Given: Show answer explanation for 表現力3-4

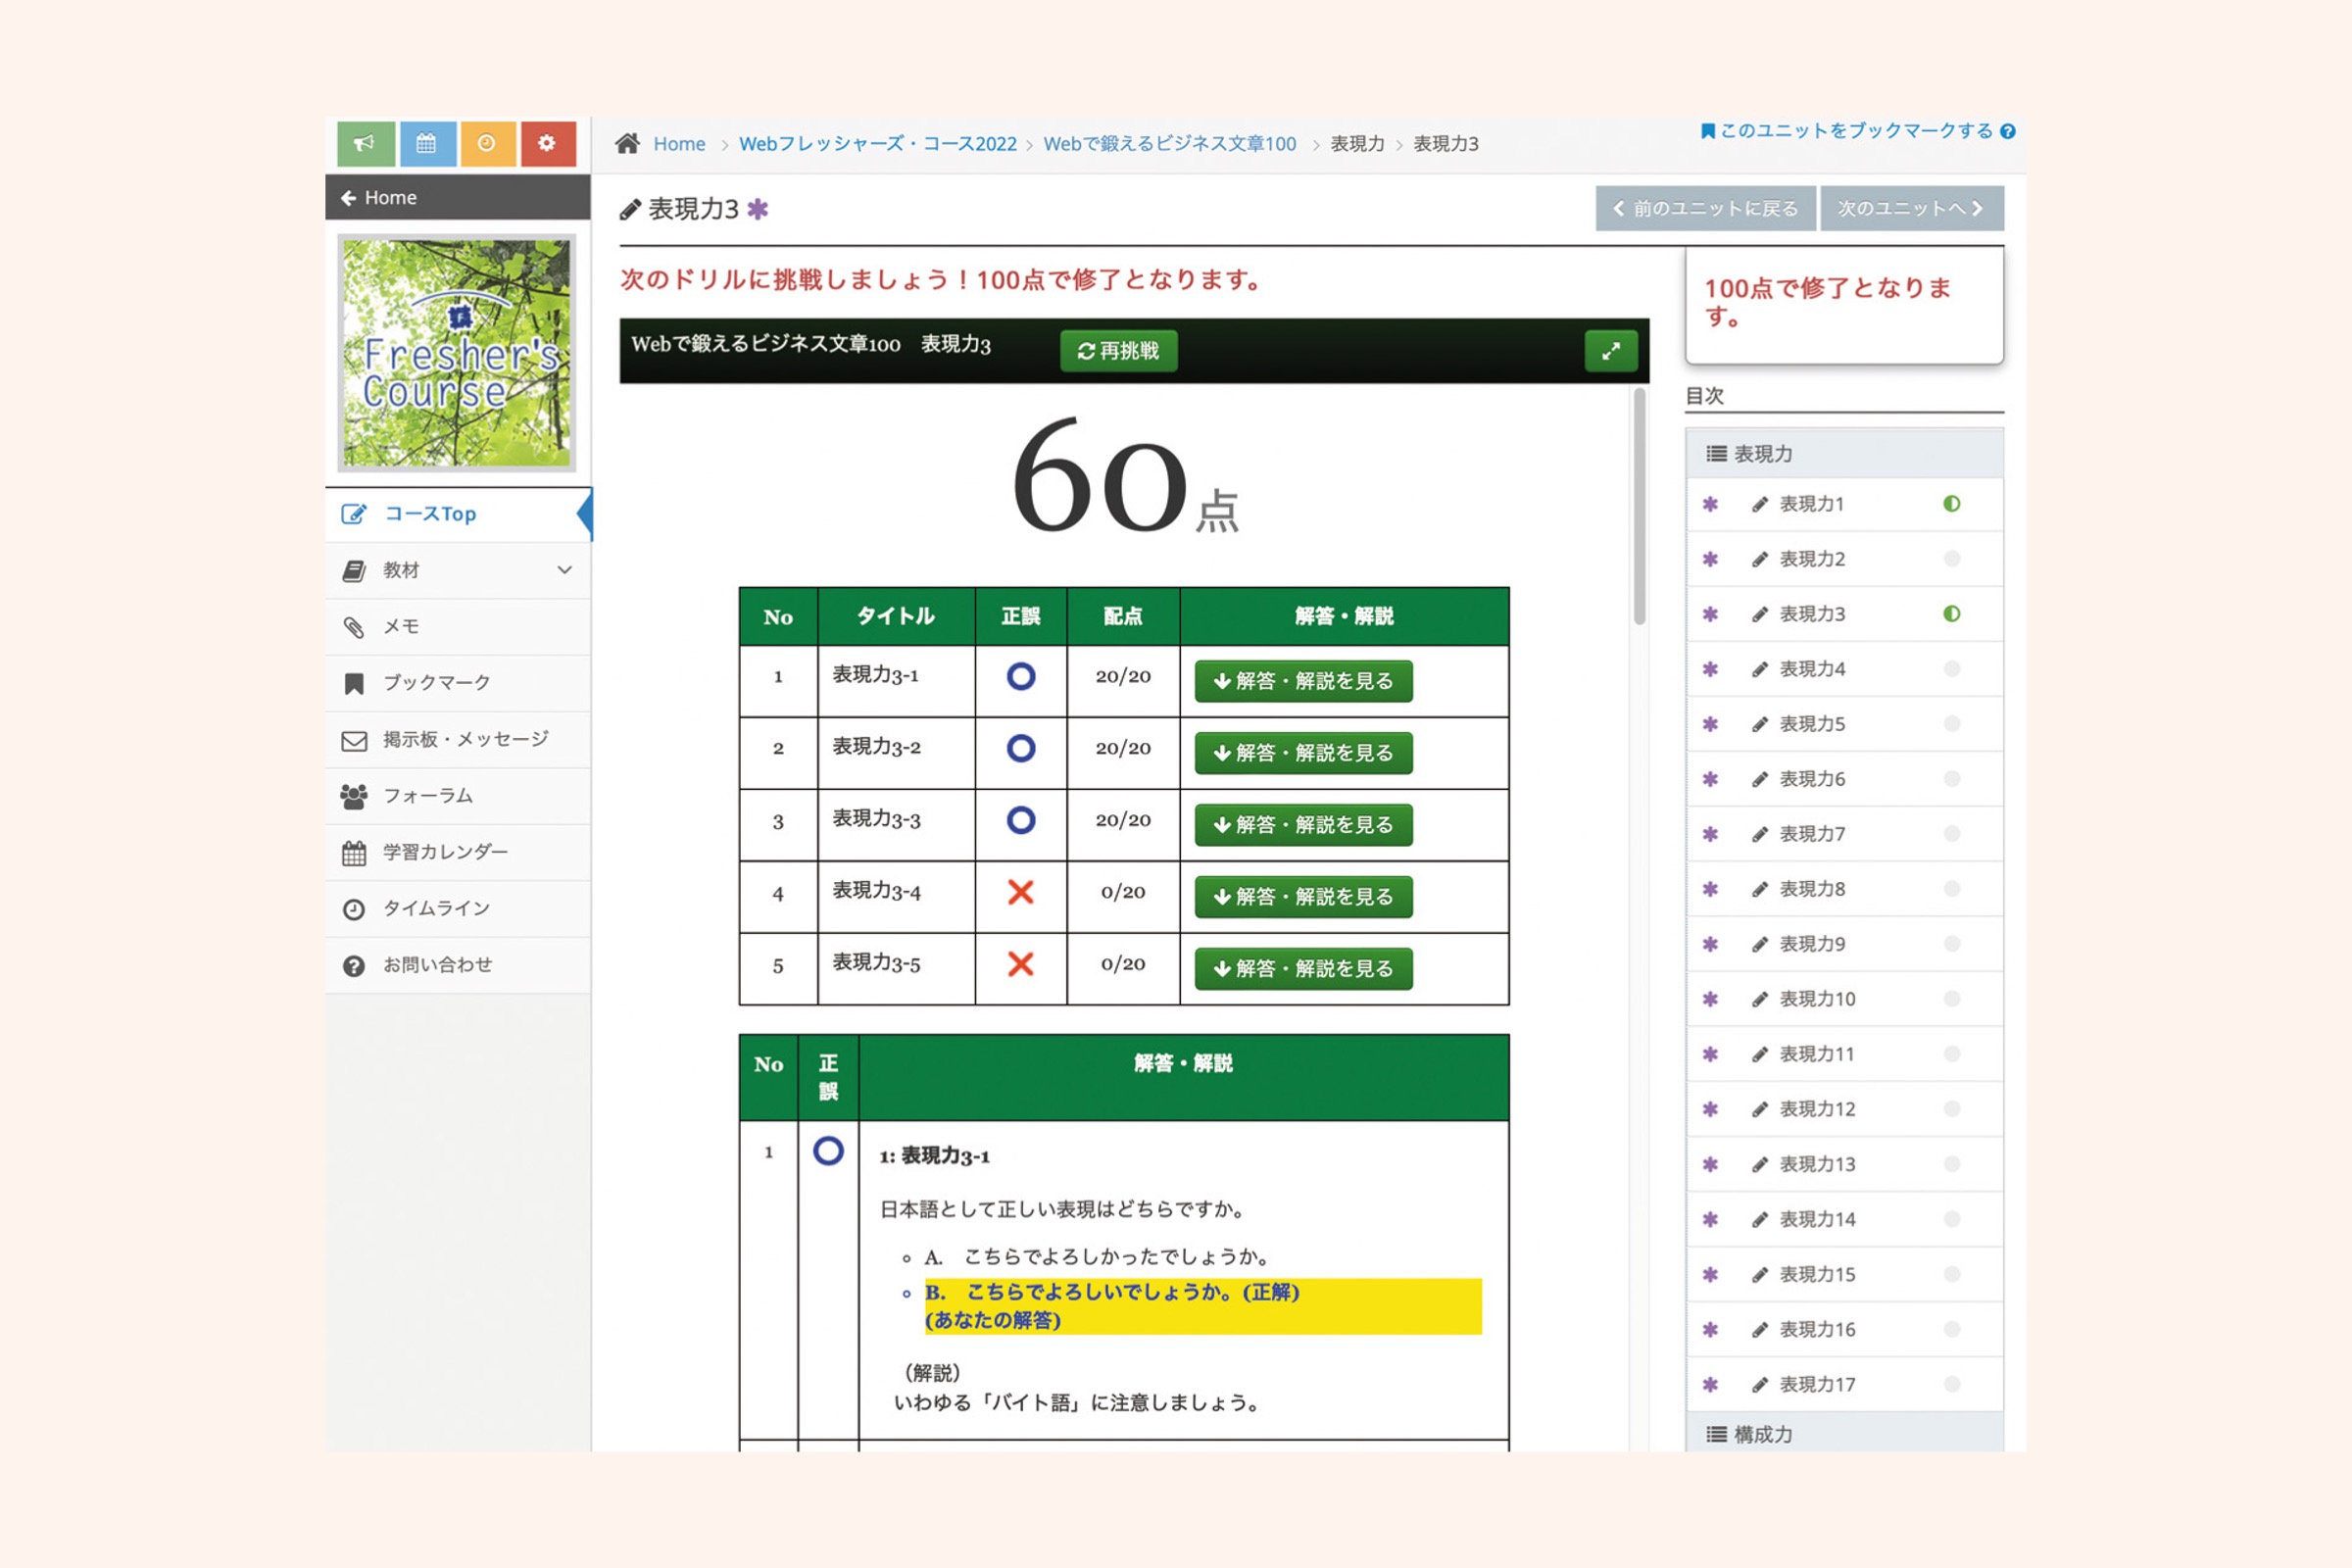Looking at the screenshot, I should point(1303,897).
